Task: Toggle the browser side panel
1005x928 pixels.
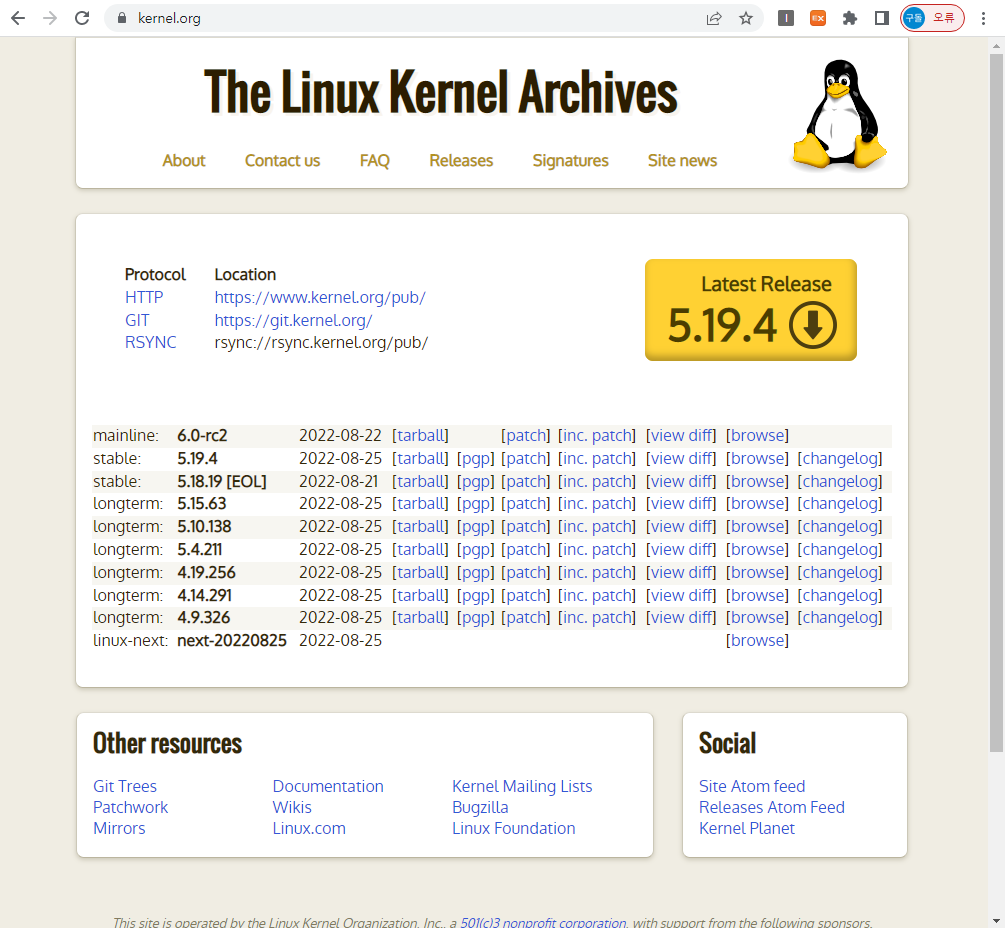Action: (882, 18)
